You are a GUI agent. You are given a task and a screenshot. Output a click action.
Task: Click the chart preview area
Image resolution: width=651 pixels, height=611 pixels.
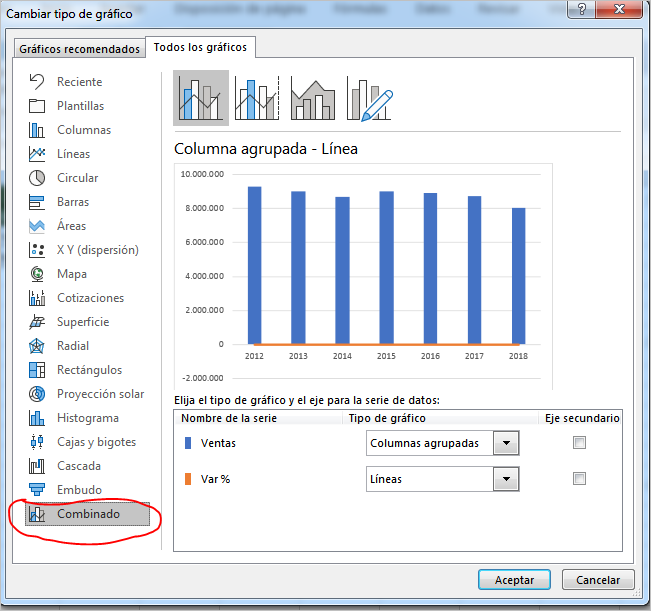363,276
